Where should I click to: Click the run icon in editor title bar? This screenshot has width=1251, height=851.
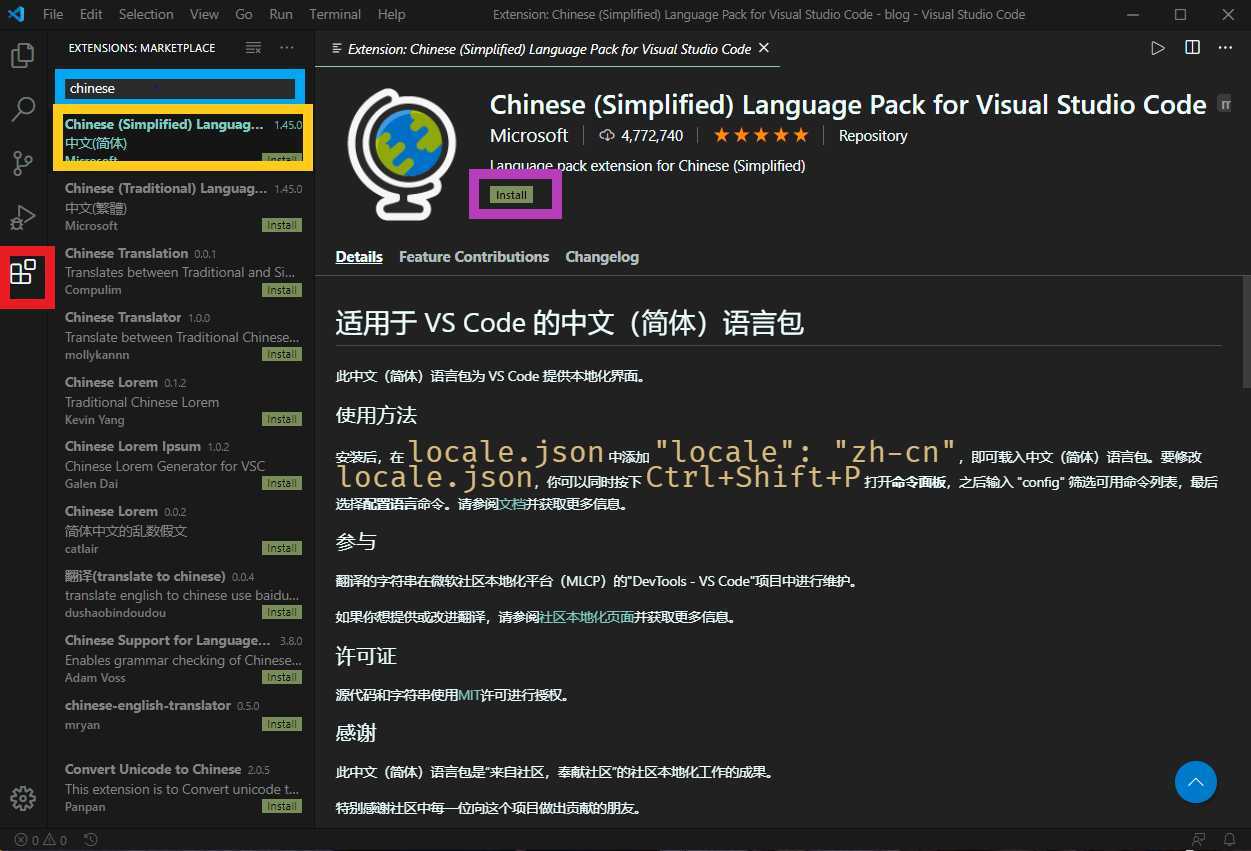pos(1158,48)
